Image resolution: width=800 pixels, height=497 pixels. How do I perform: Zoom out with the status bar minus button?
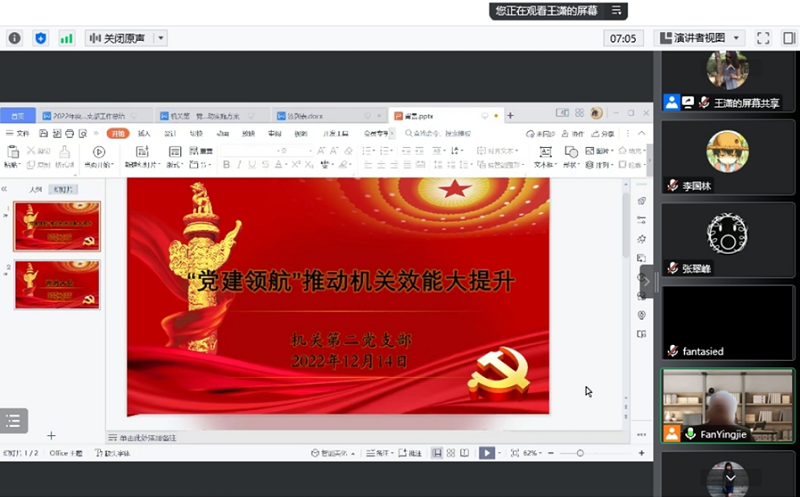click(551, 453)
